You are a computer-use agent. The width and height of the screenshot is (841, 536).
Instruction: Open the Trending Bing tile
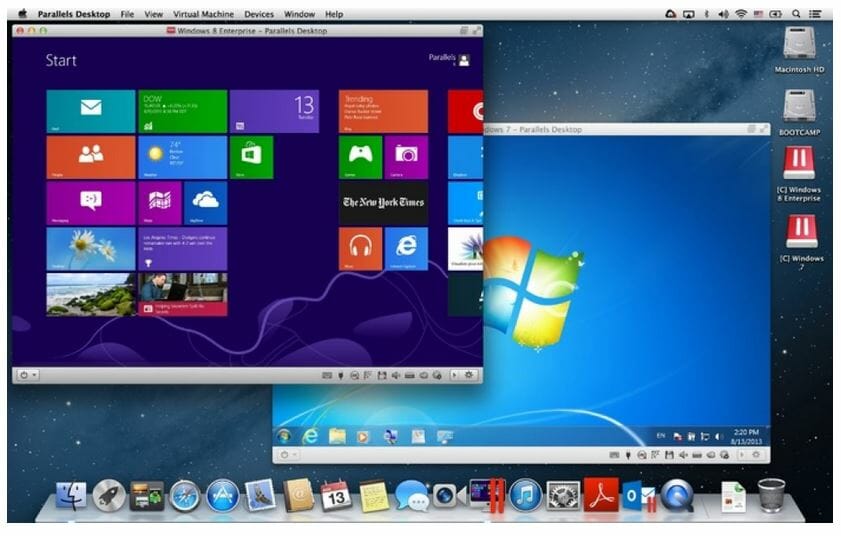point(383,111)
